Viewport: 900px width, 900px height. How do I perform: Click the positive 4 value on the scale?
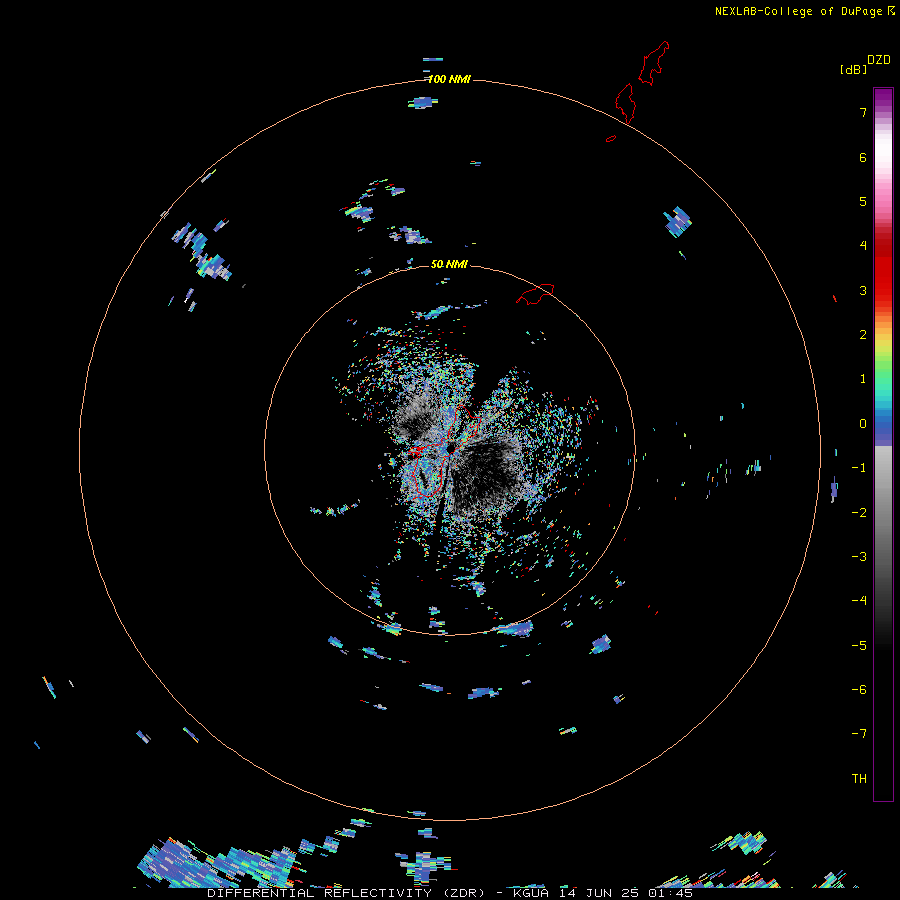pos(863,246)
